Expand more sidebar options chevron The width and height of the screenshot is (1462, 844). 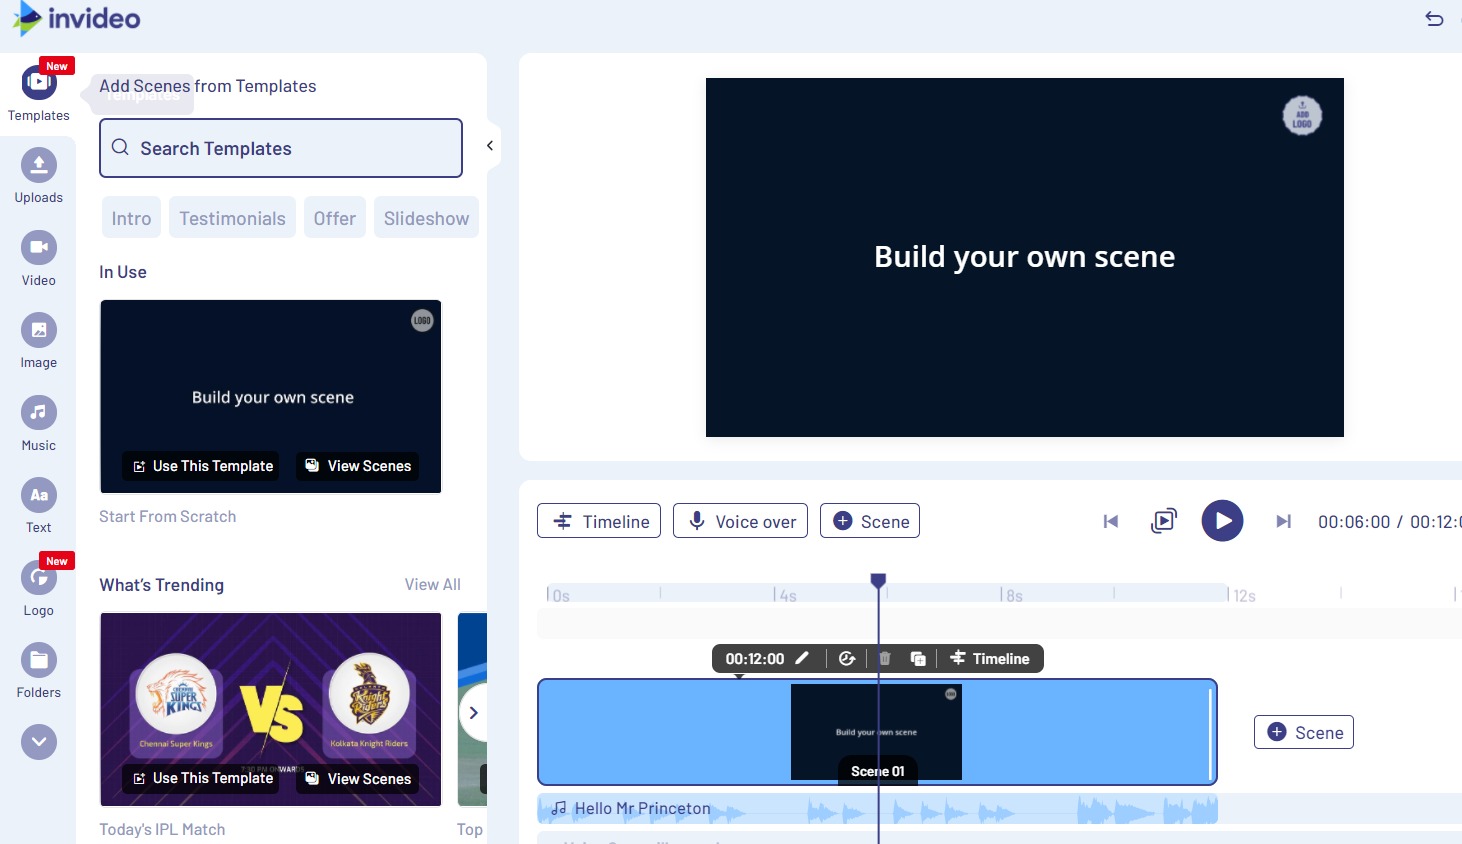(x=39, y=742)
